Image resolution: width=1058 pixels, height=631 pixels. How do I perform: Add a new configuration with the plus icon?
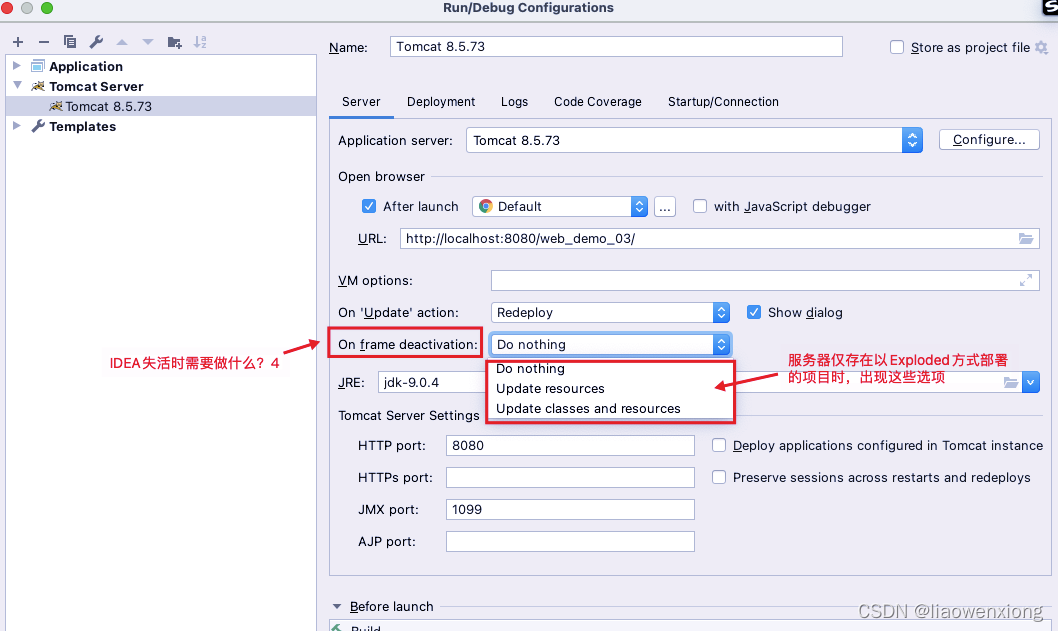(18, 42)
